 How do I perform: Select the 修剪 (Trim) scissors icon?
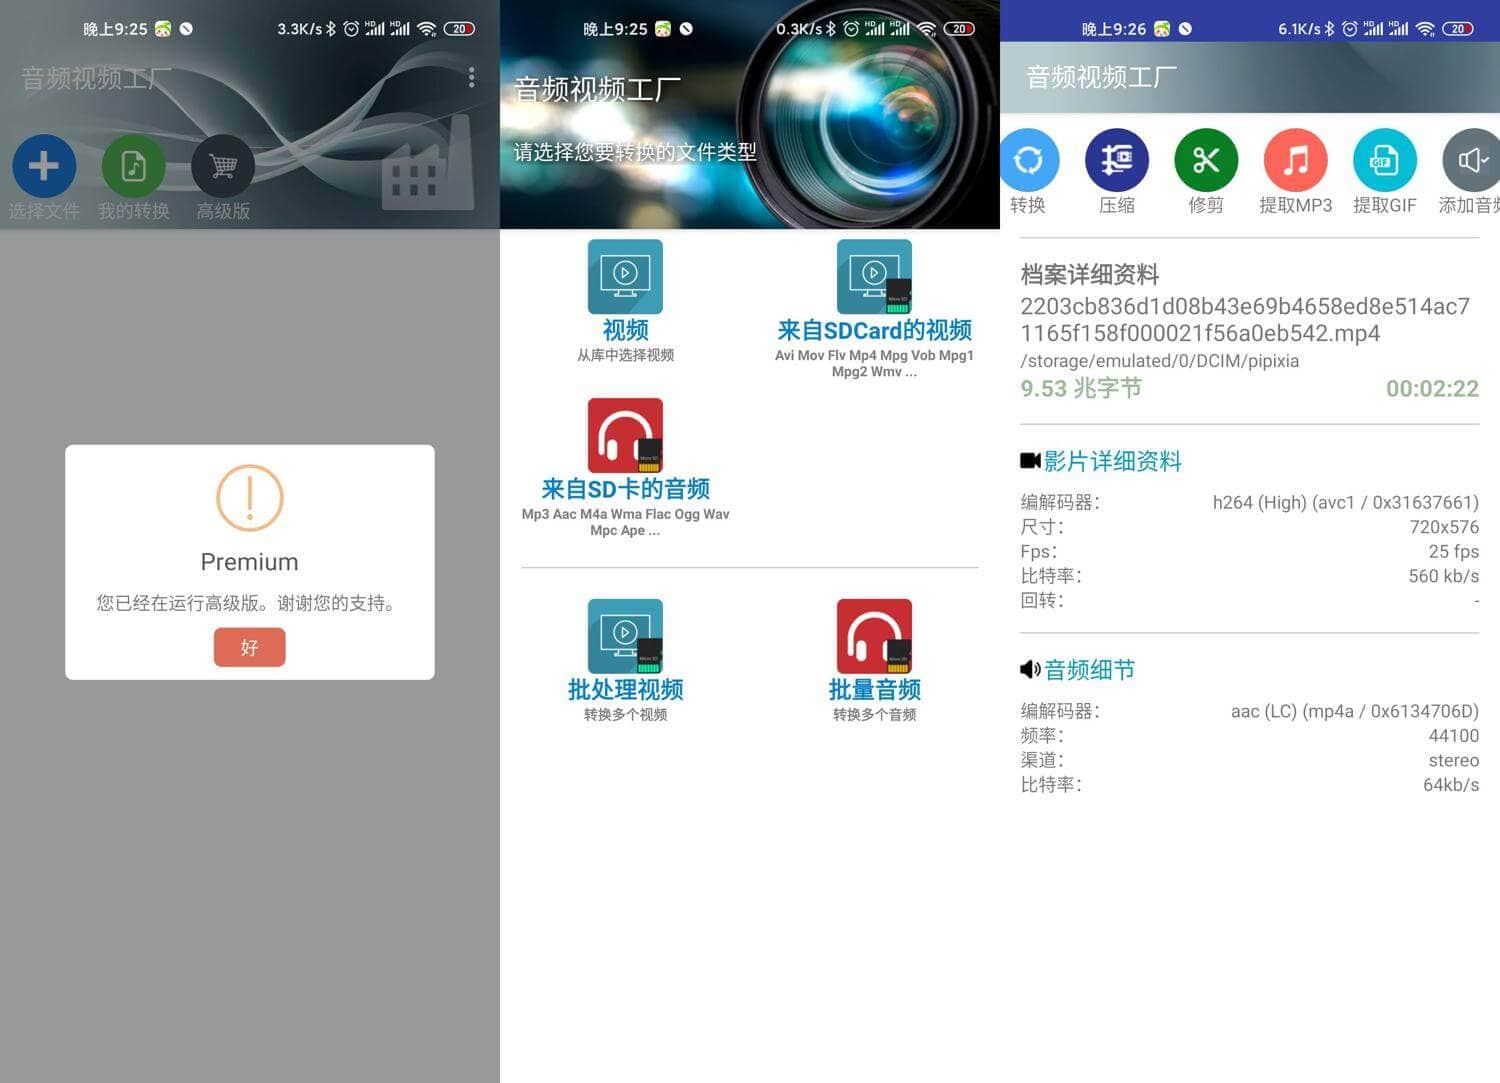point(1205,160)
